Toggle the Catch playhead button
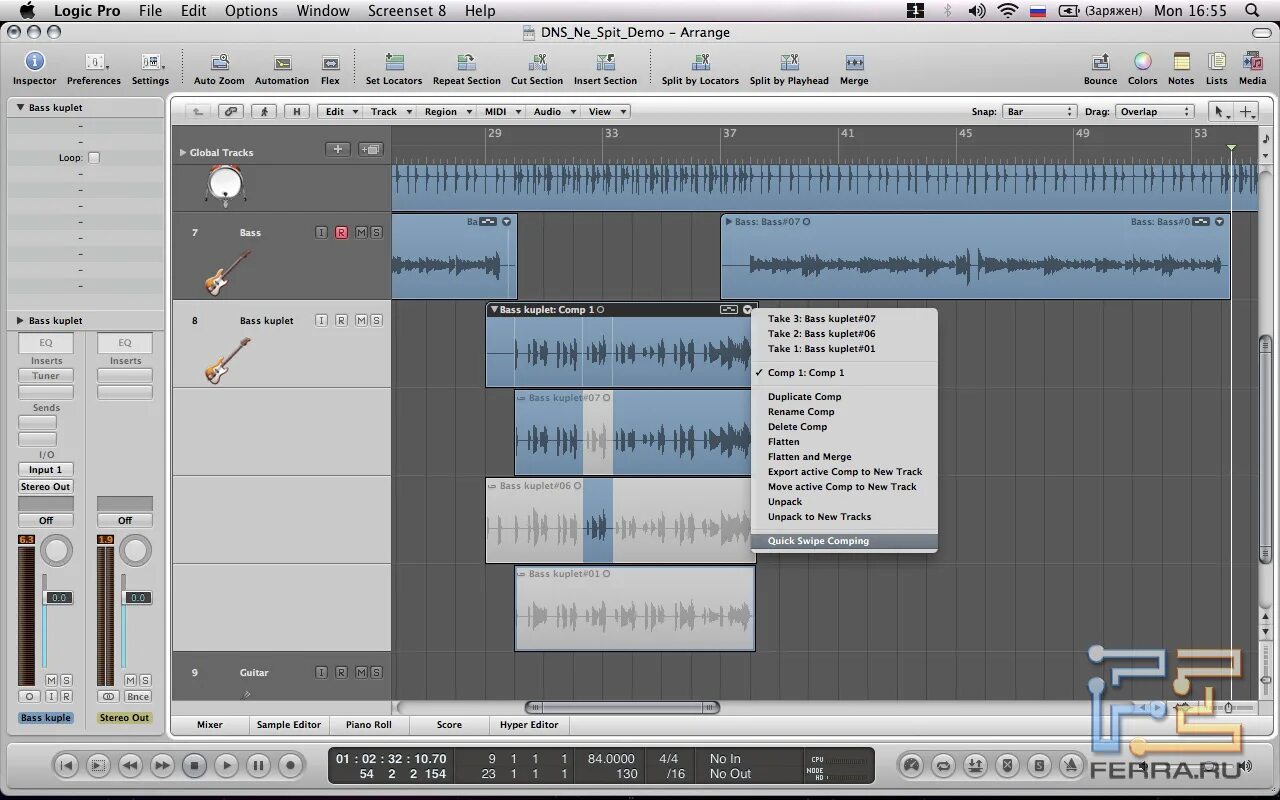This screenshot has width=1280, height=800. point(264,112)
